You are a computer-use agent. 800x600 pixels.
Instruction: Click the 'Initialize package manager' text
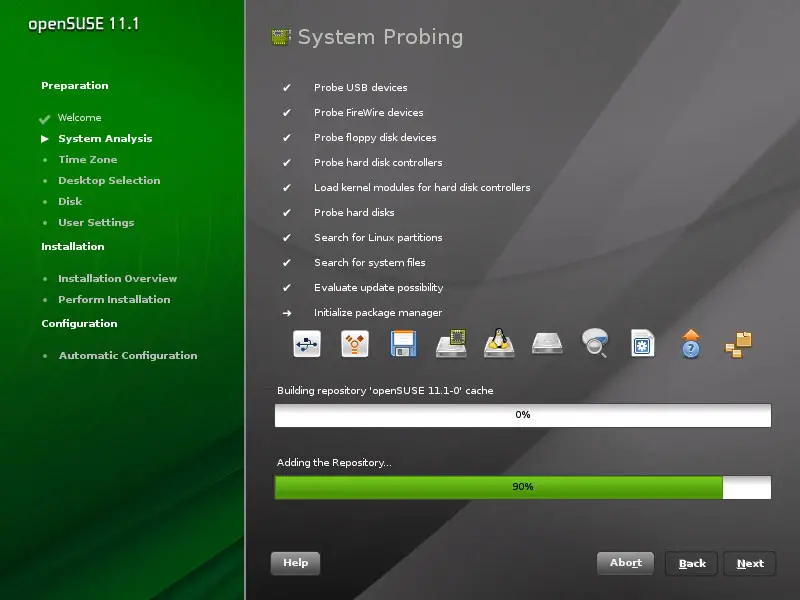[378, 313]
